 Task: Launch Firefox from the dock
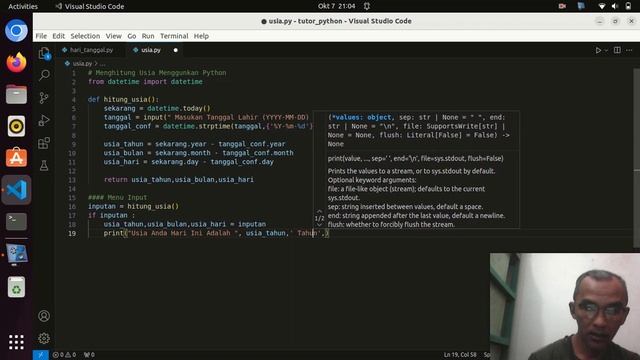[16, 62]
